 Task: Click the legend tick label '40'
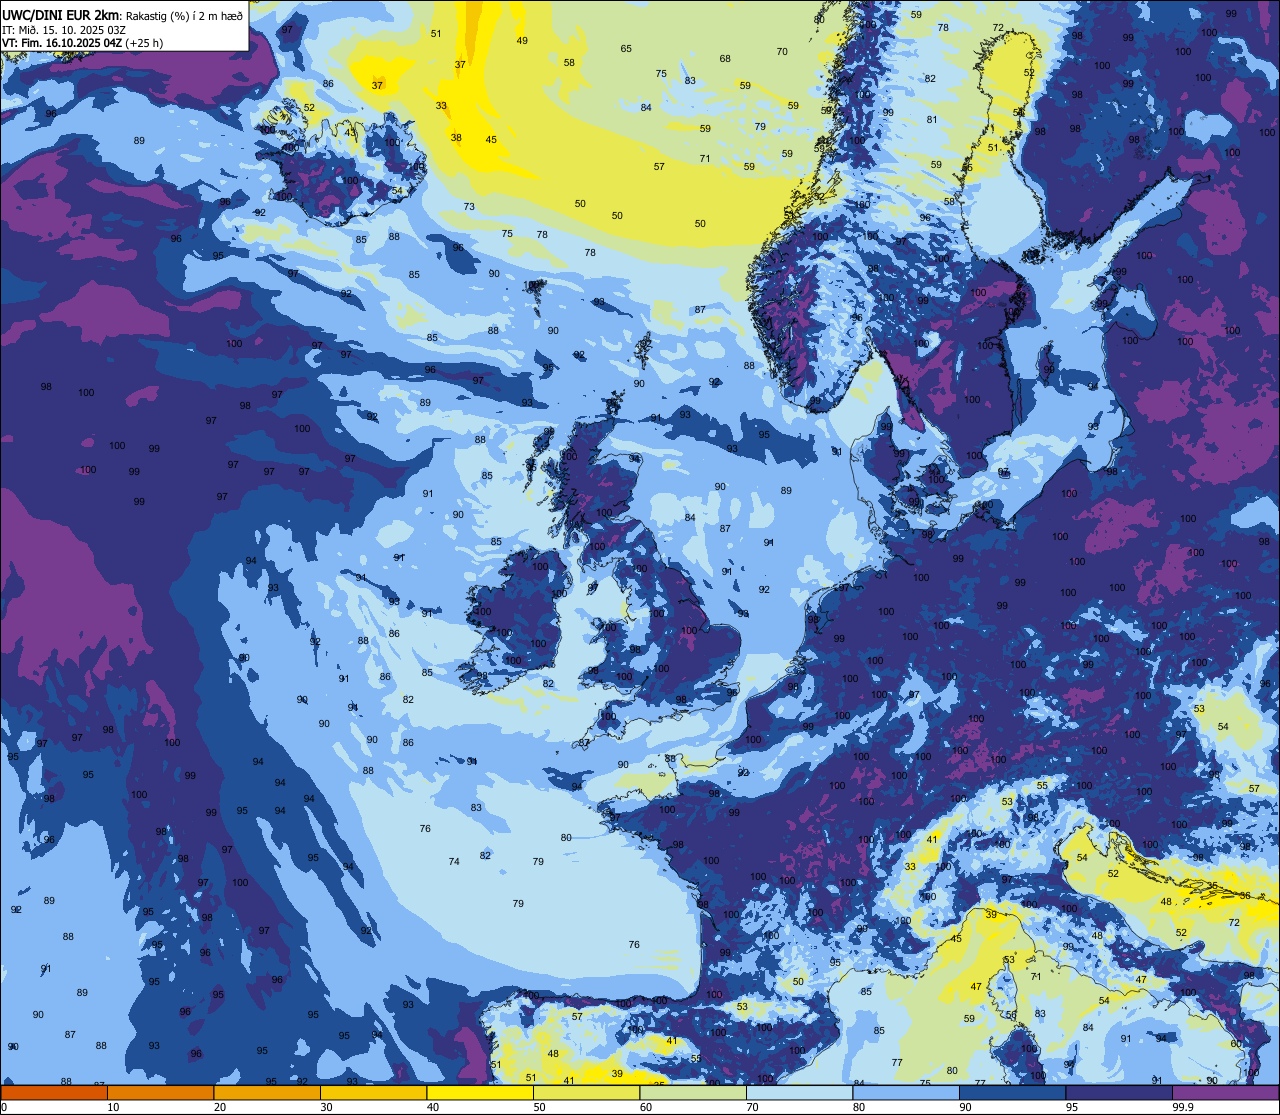(433, 1107)
